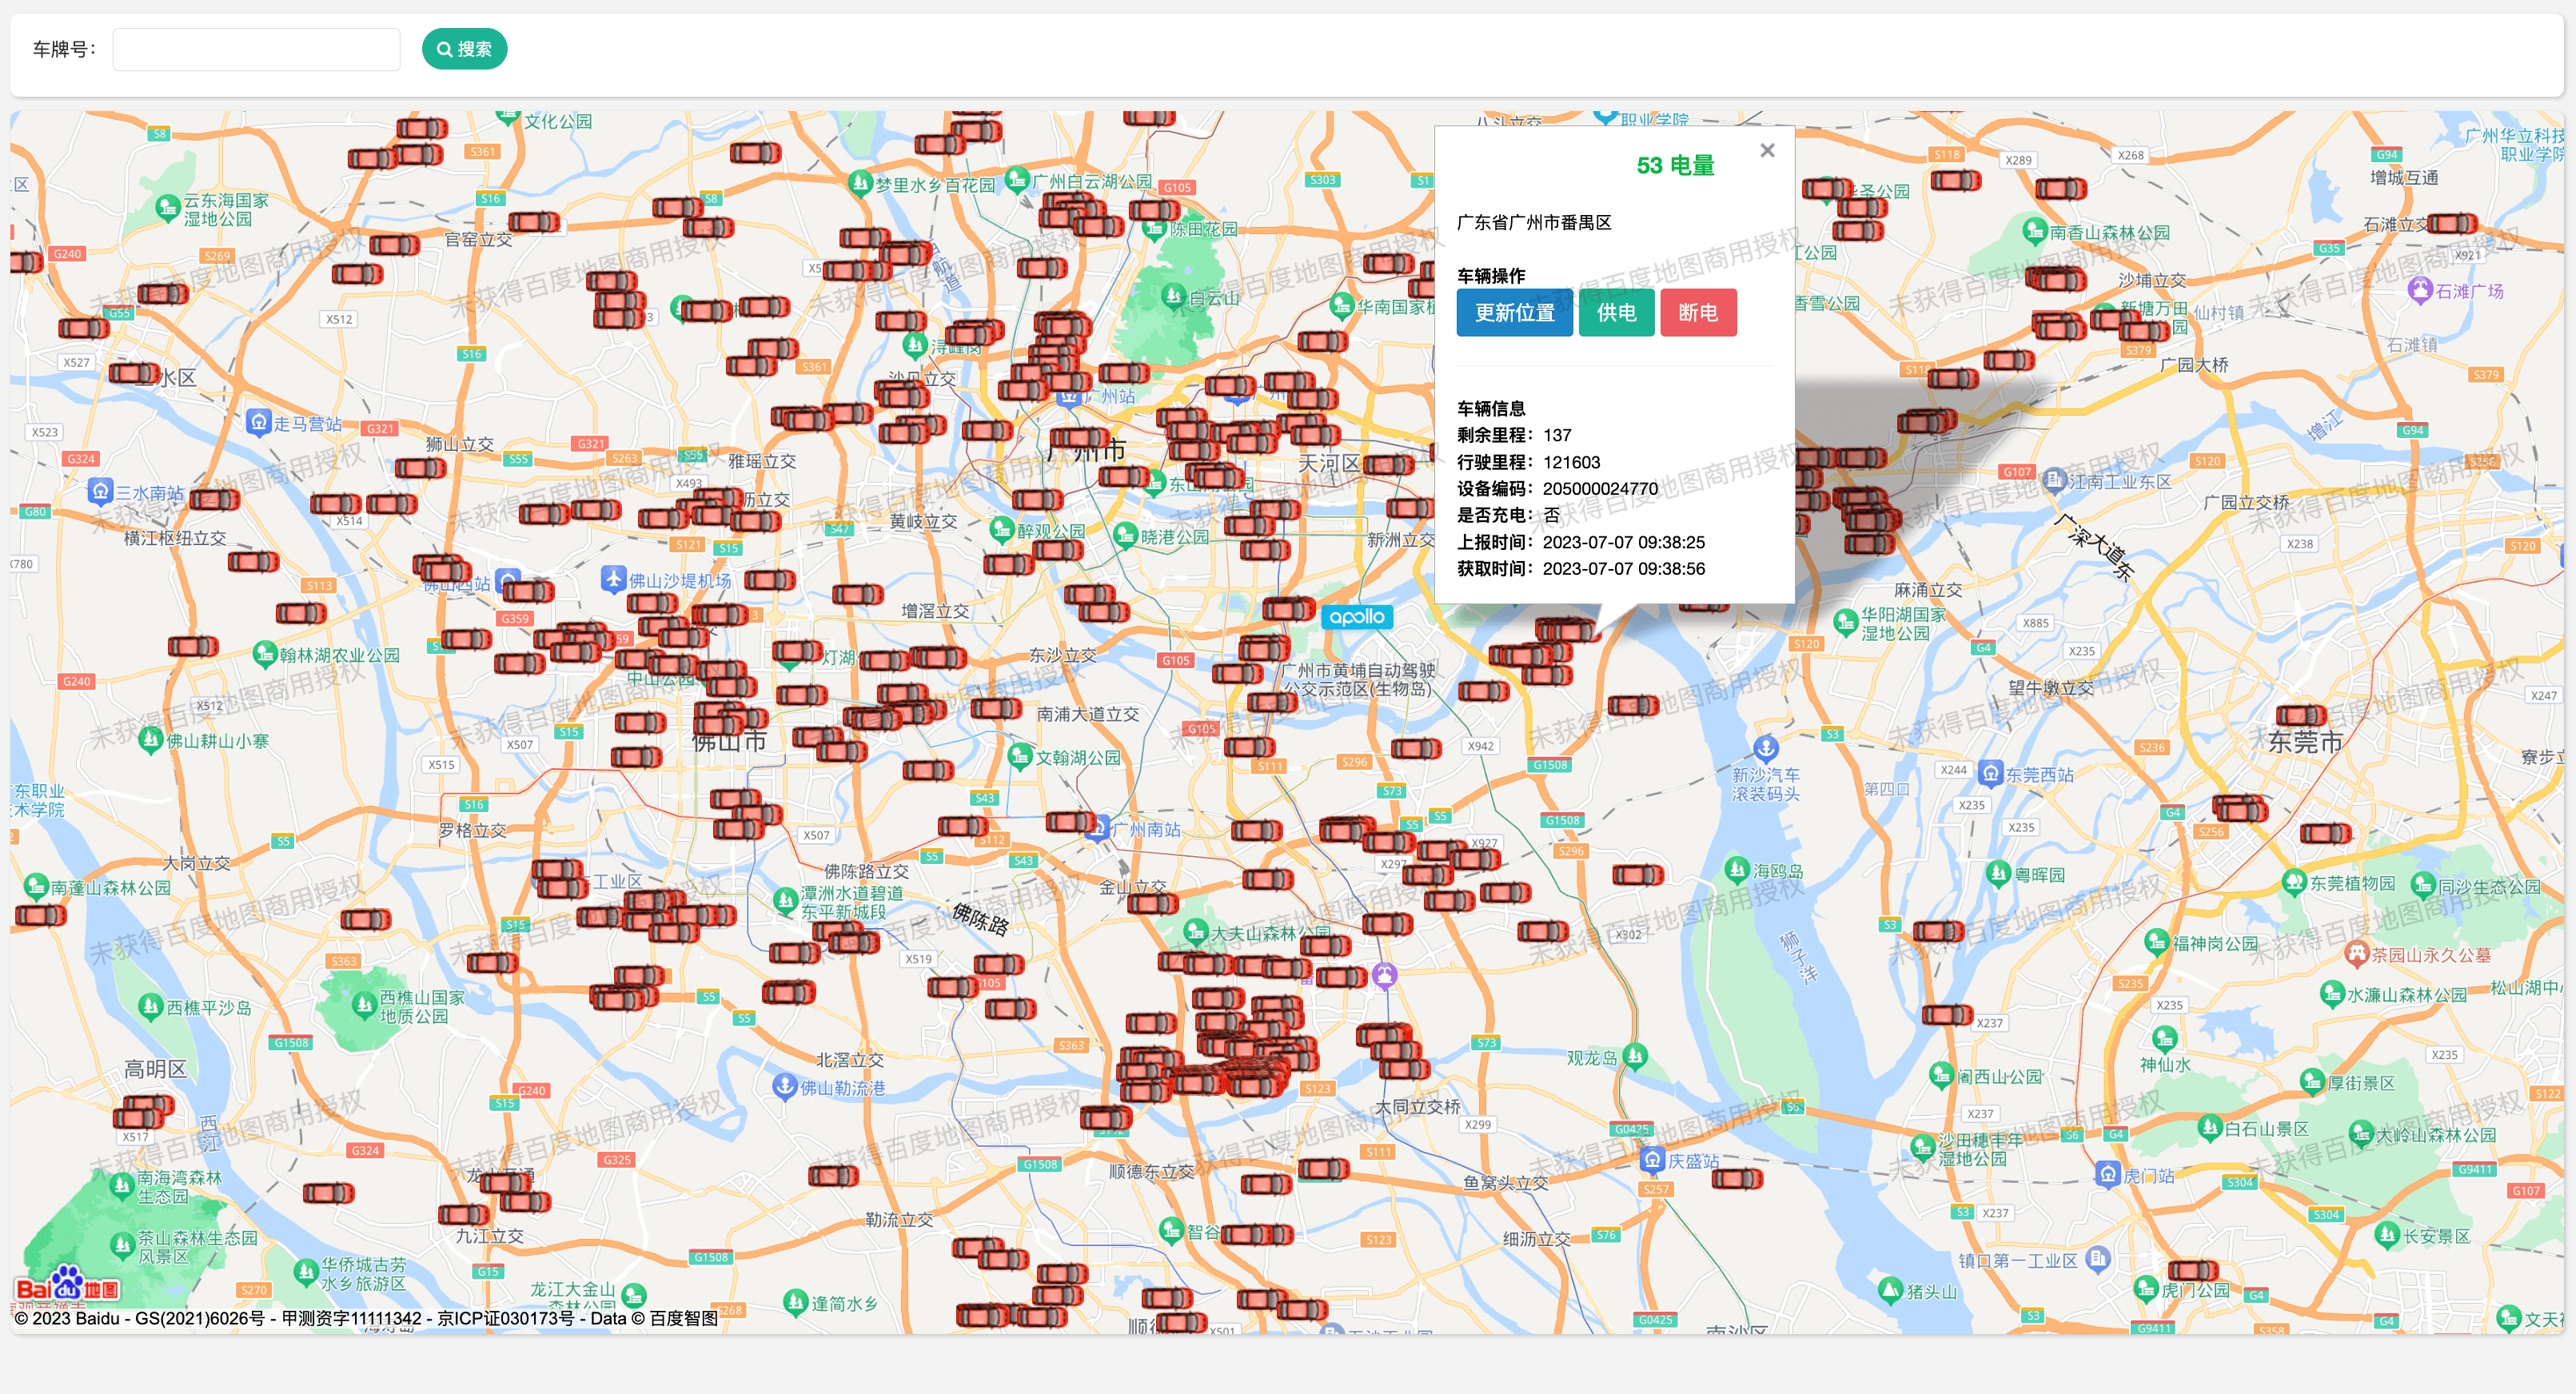Click the 江南工业东区 icon

[x=2053, y=480]
